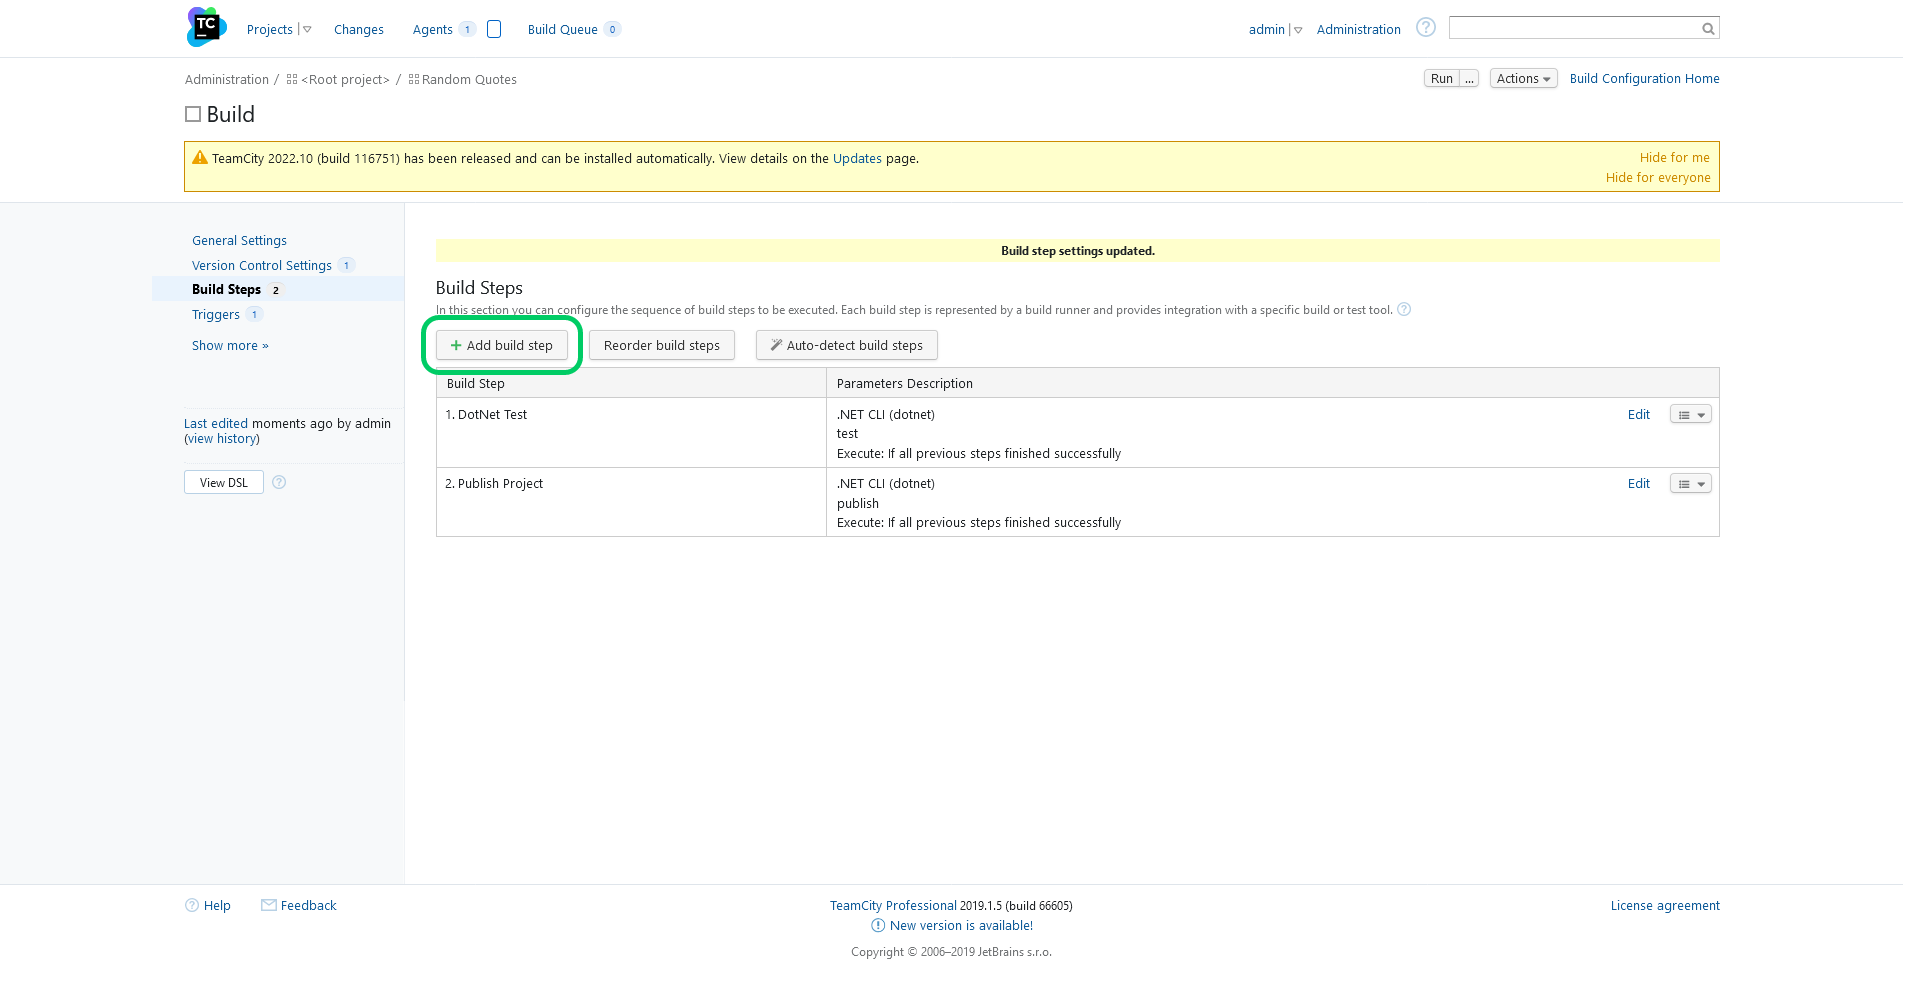
Task: Click Hide for me link
Action: [1675, 158]
